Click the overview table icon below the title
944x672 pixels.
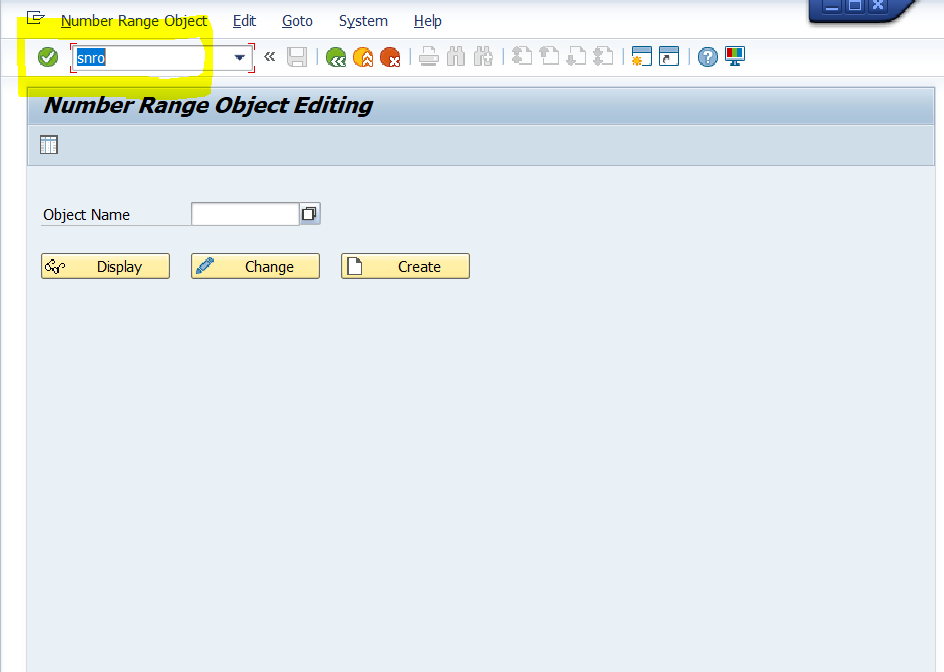click(49, 145)
